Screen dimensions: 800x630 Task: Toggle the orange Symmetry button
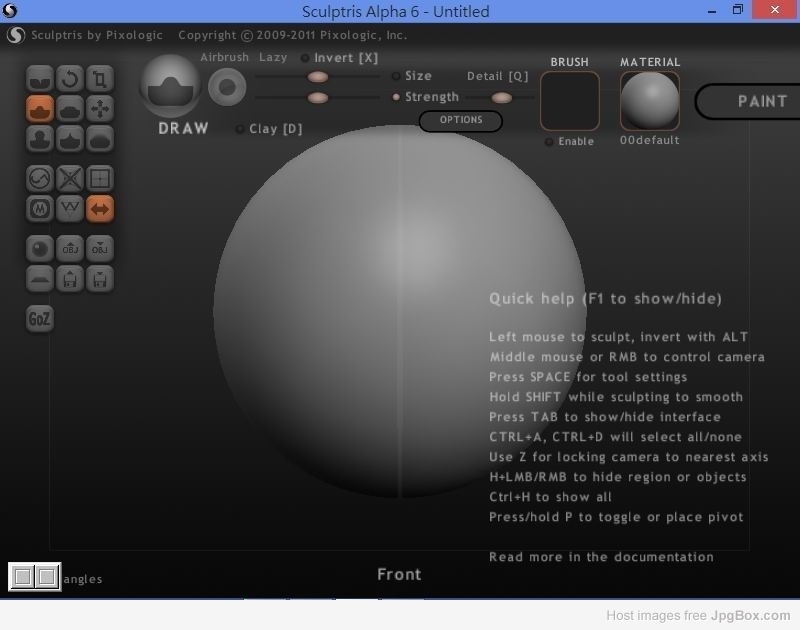100,209
